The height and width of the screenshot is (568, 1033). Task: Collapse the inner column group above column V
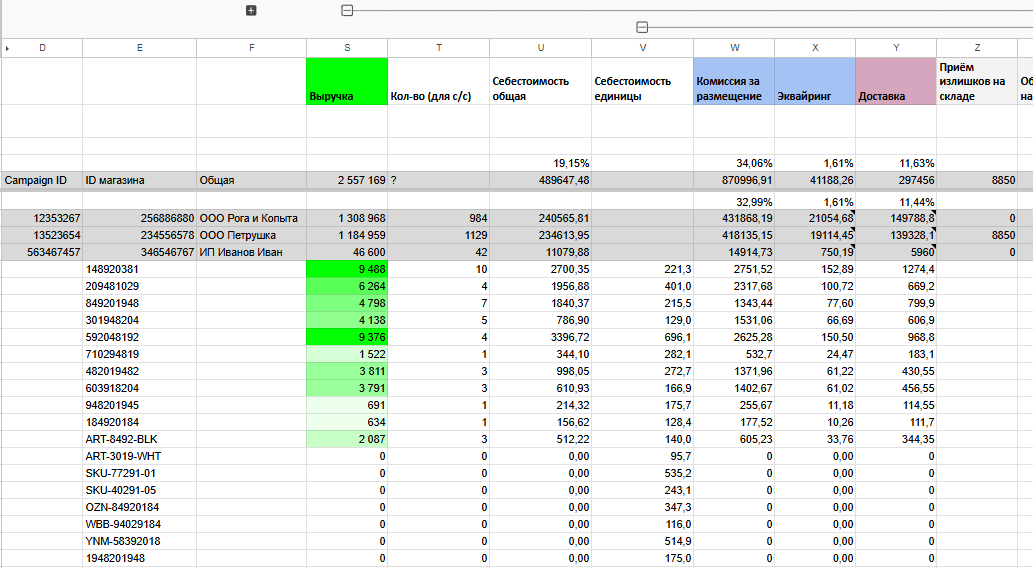point(642,27)
